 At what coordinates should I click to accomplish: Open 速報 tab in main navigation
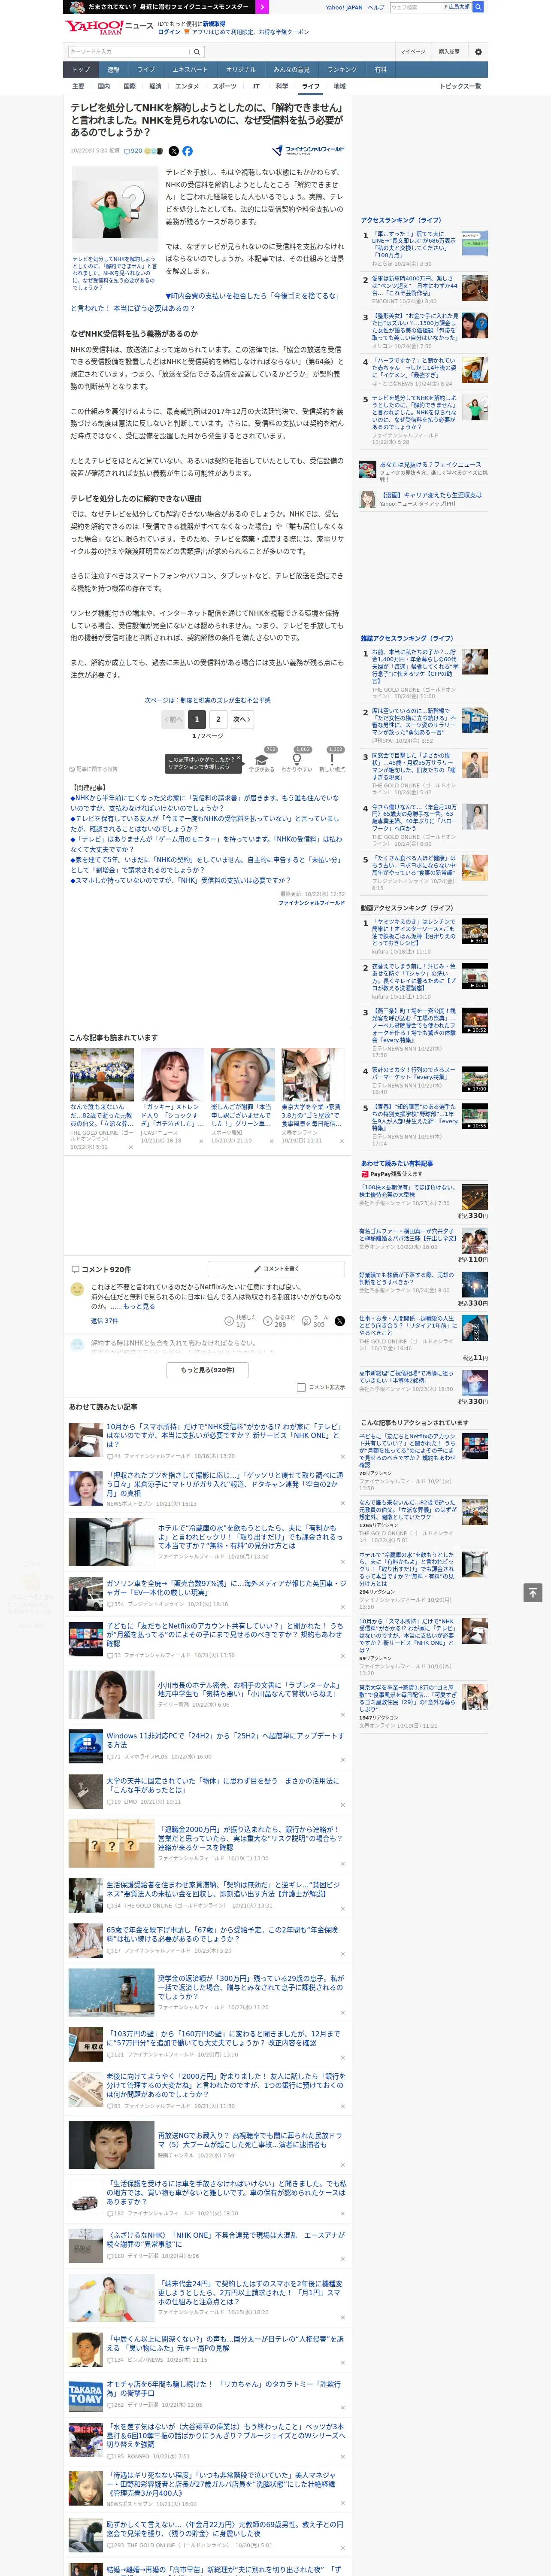(x=113, y=69)
